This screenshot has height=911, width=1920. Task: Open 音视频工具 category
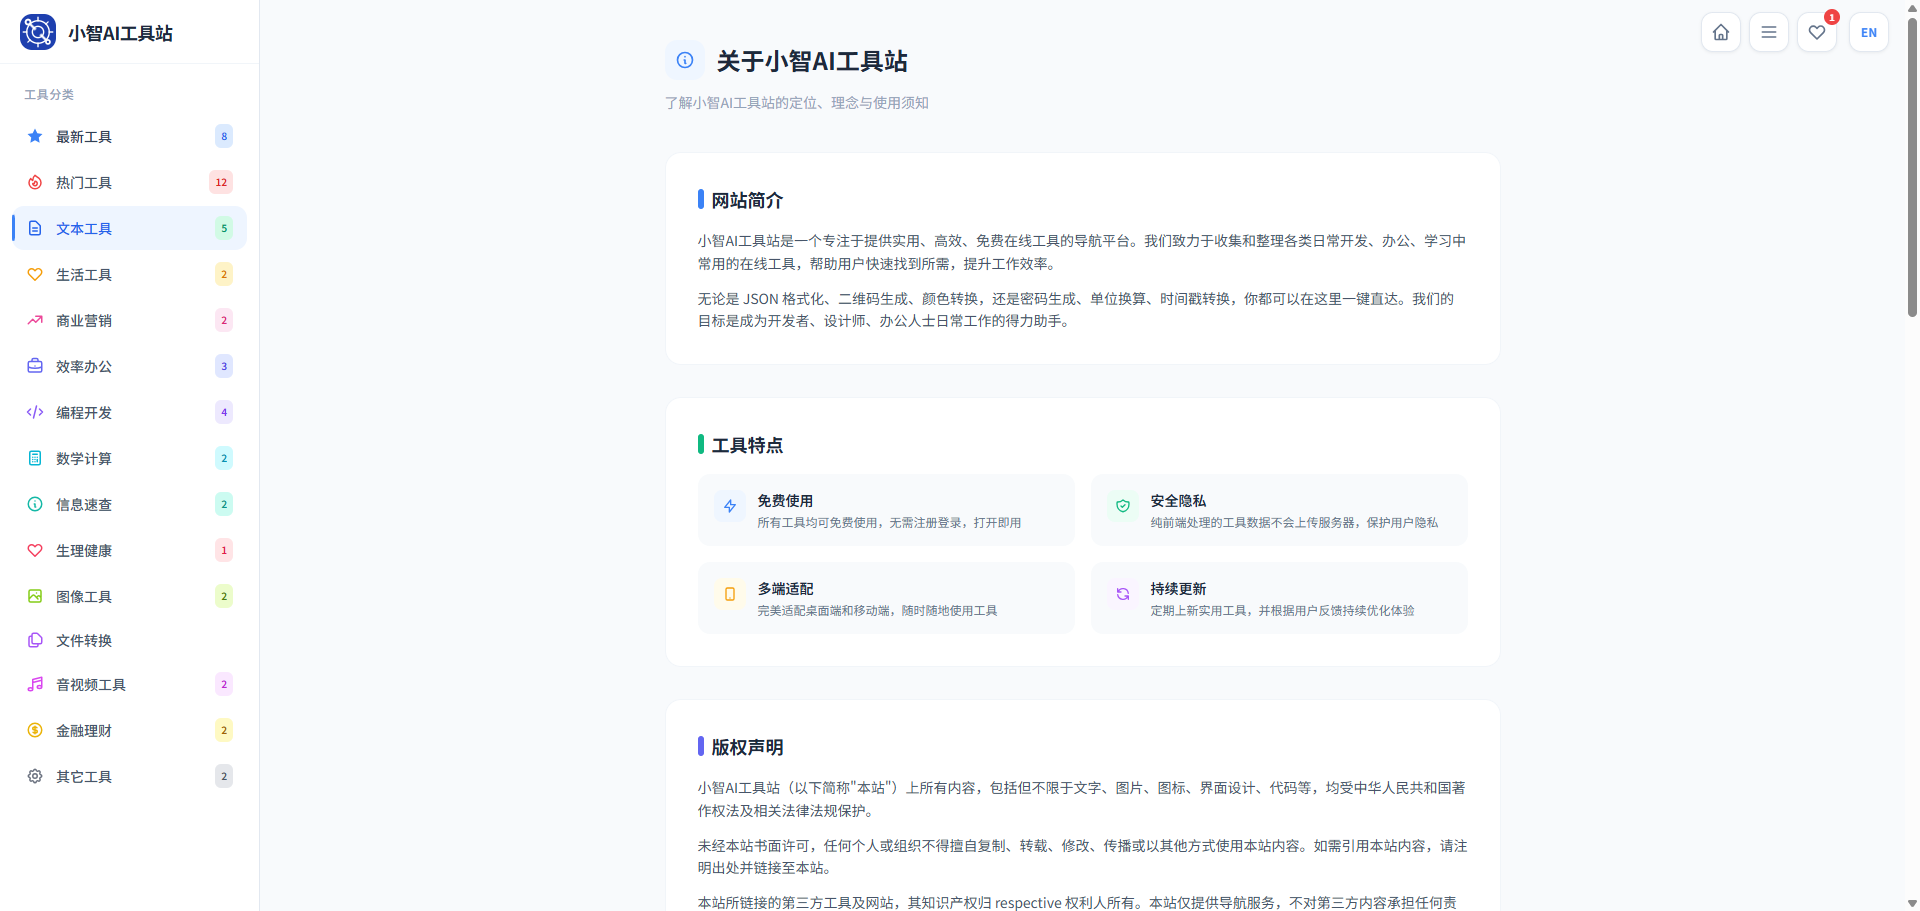point(129,684)
